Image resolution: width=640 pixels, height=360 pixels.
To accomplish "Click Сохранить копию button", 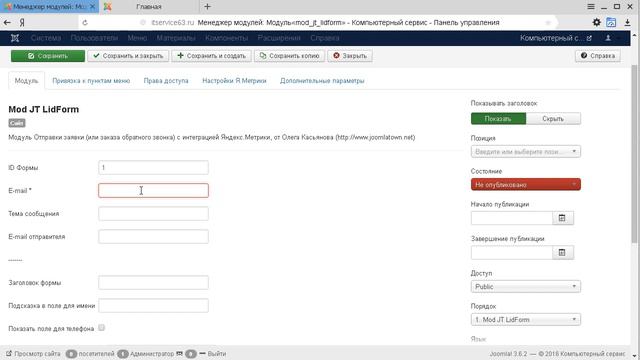I will [x=289, y=56].
